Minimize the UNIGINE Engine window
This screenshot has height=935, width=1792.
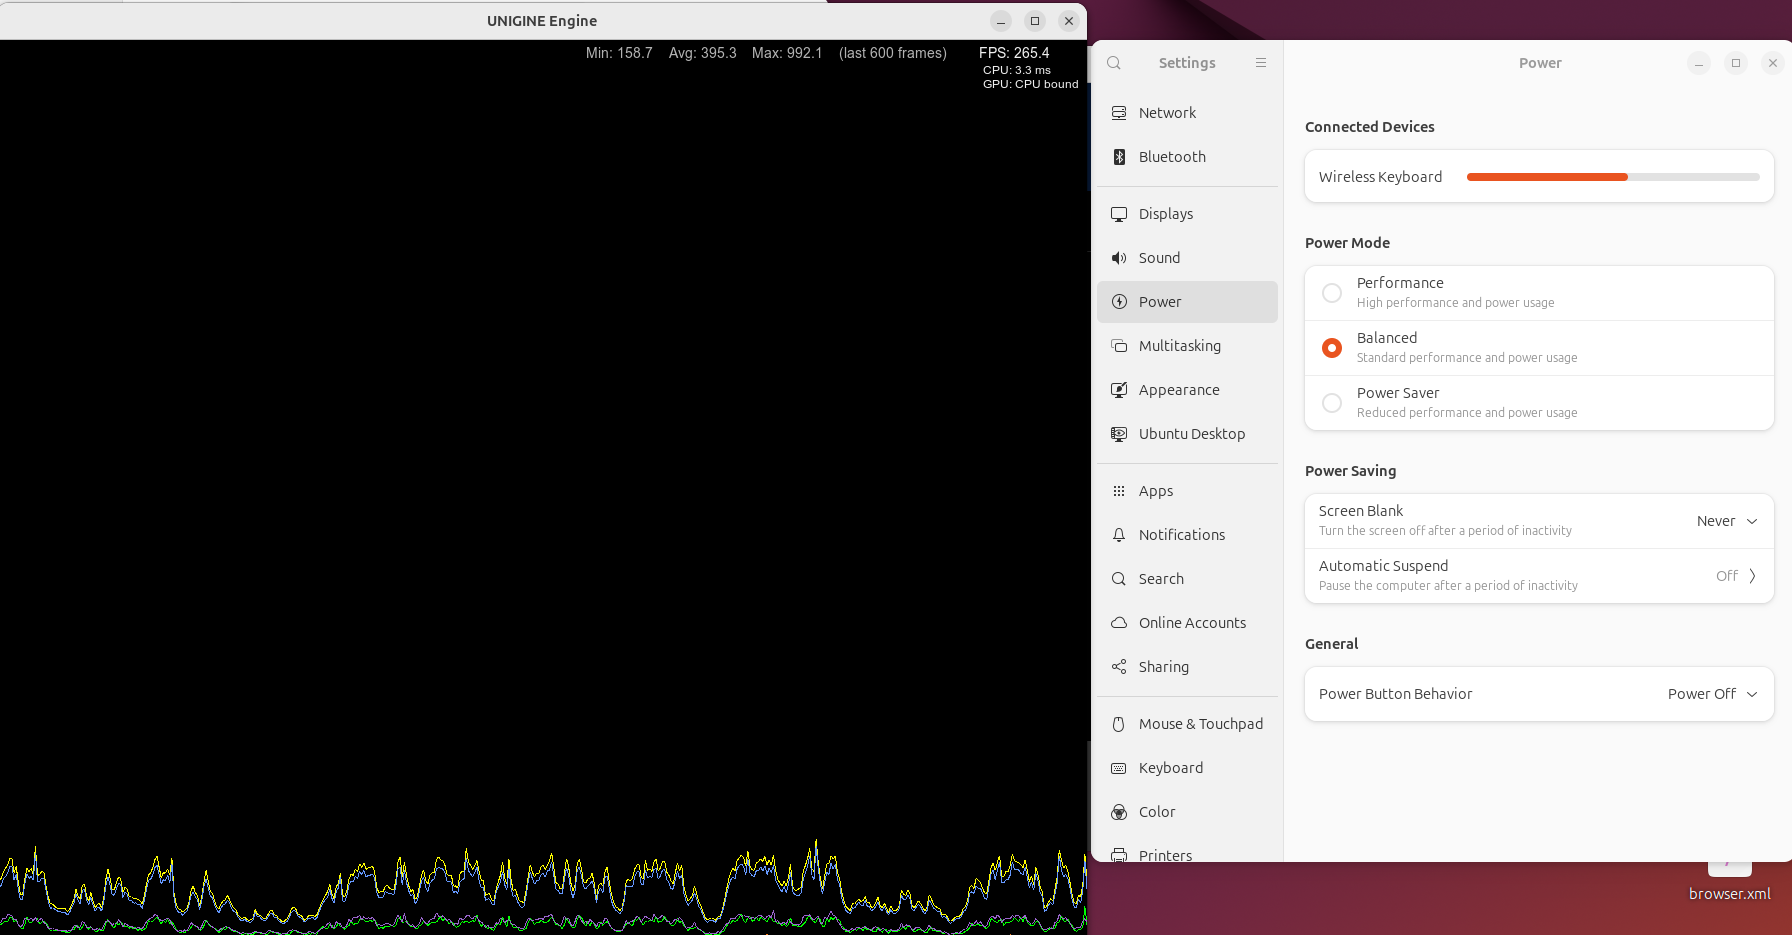[x=1001, y=21]
